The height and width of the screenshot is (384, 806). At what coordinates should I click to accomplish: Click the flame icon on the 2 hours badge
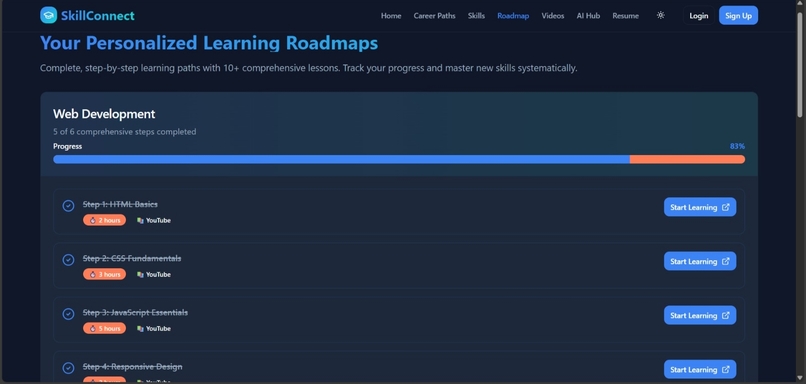(x=93, y=220)
